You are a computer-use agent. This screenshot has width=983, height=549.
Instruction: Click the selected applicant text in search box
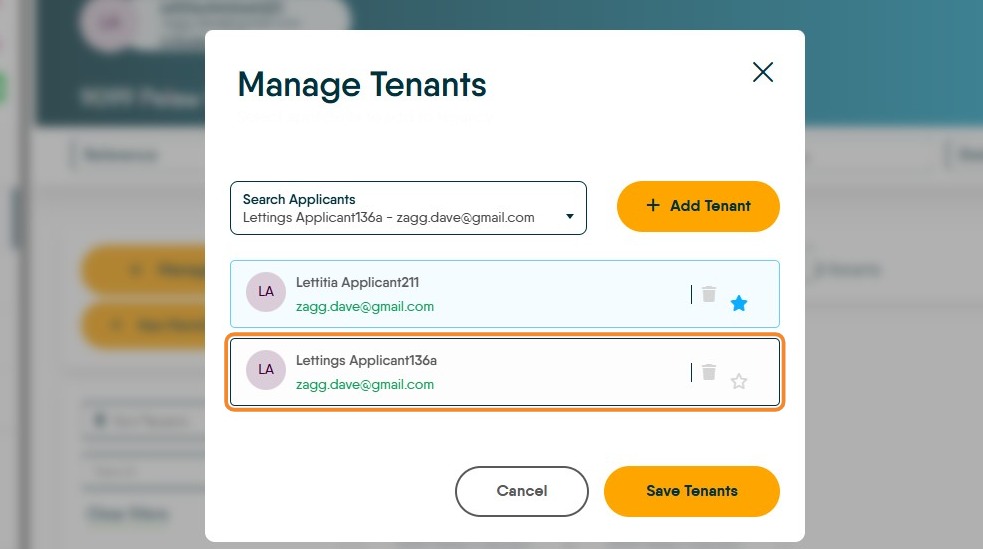pyautogui.click(x=389, y=217)
